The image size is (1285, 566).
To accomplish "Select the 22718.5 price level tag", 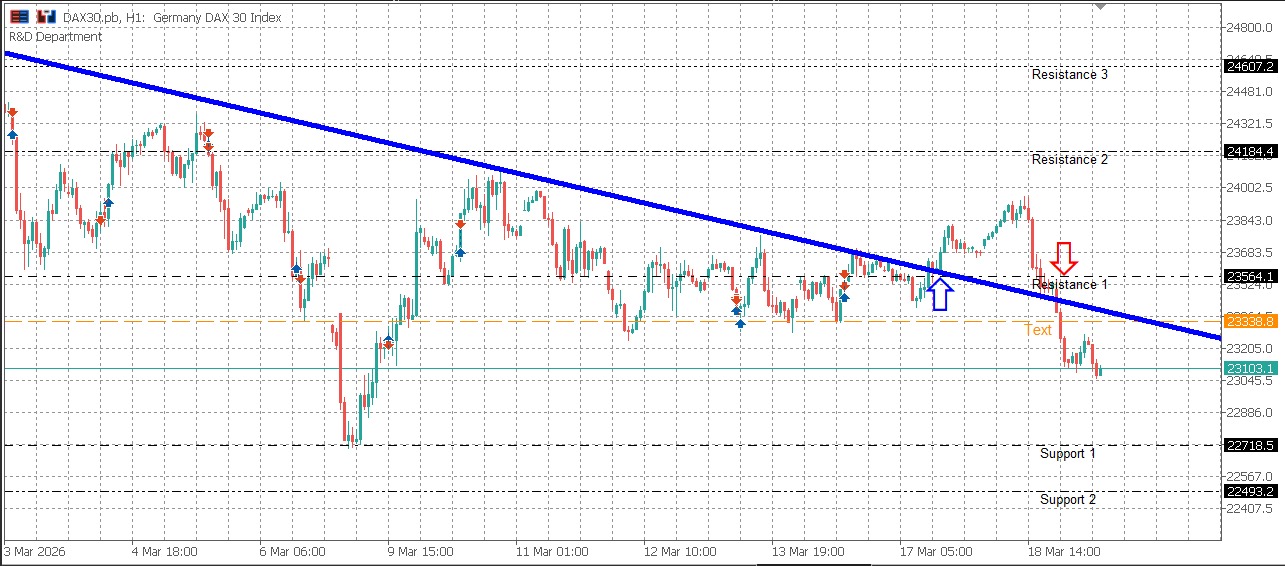I will (1249, 445).
